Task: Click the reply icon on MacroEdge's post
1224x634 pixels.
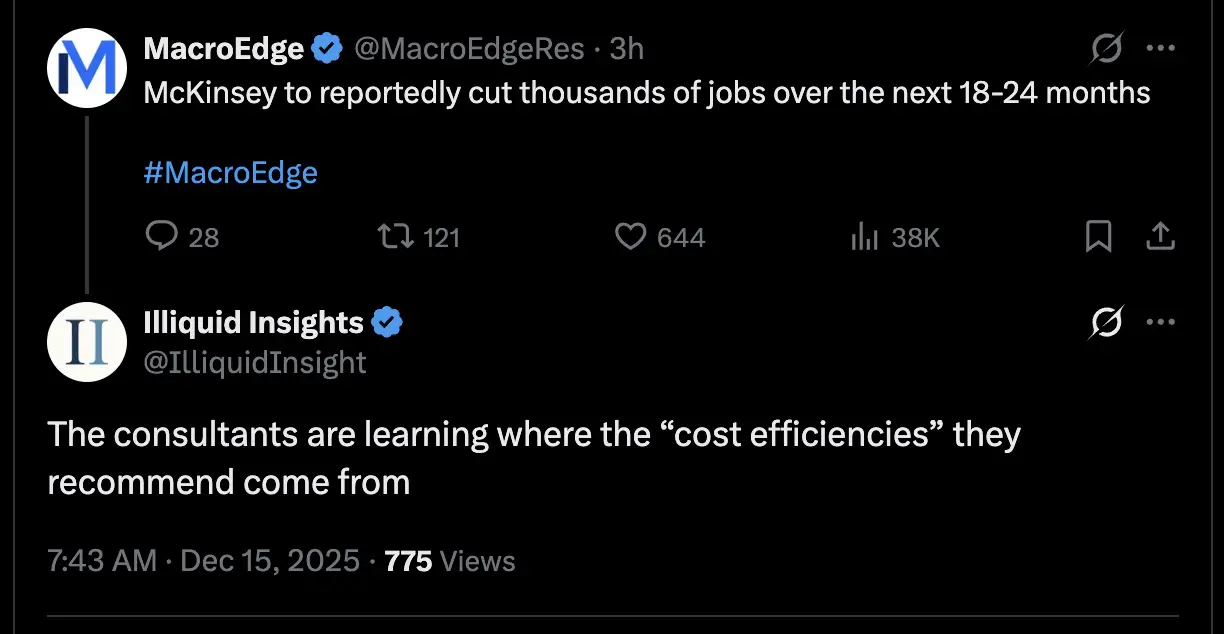Action: [x=161, y=236]
